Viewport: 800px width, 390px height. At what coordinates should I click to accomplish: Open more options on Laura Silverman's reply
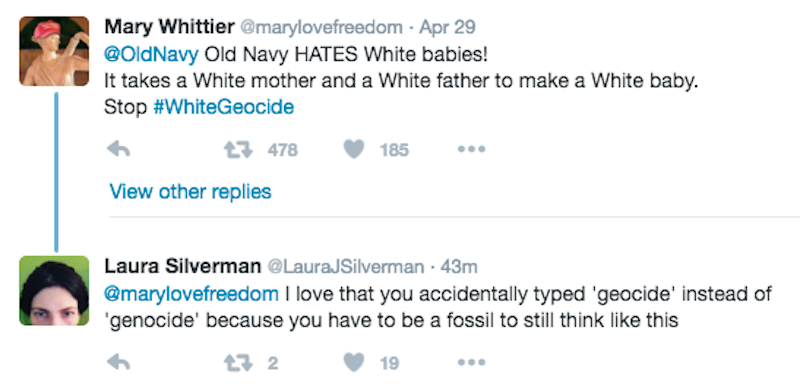pyautogui.click(x=471, y=363)
